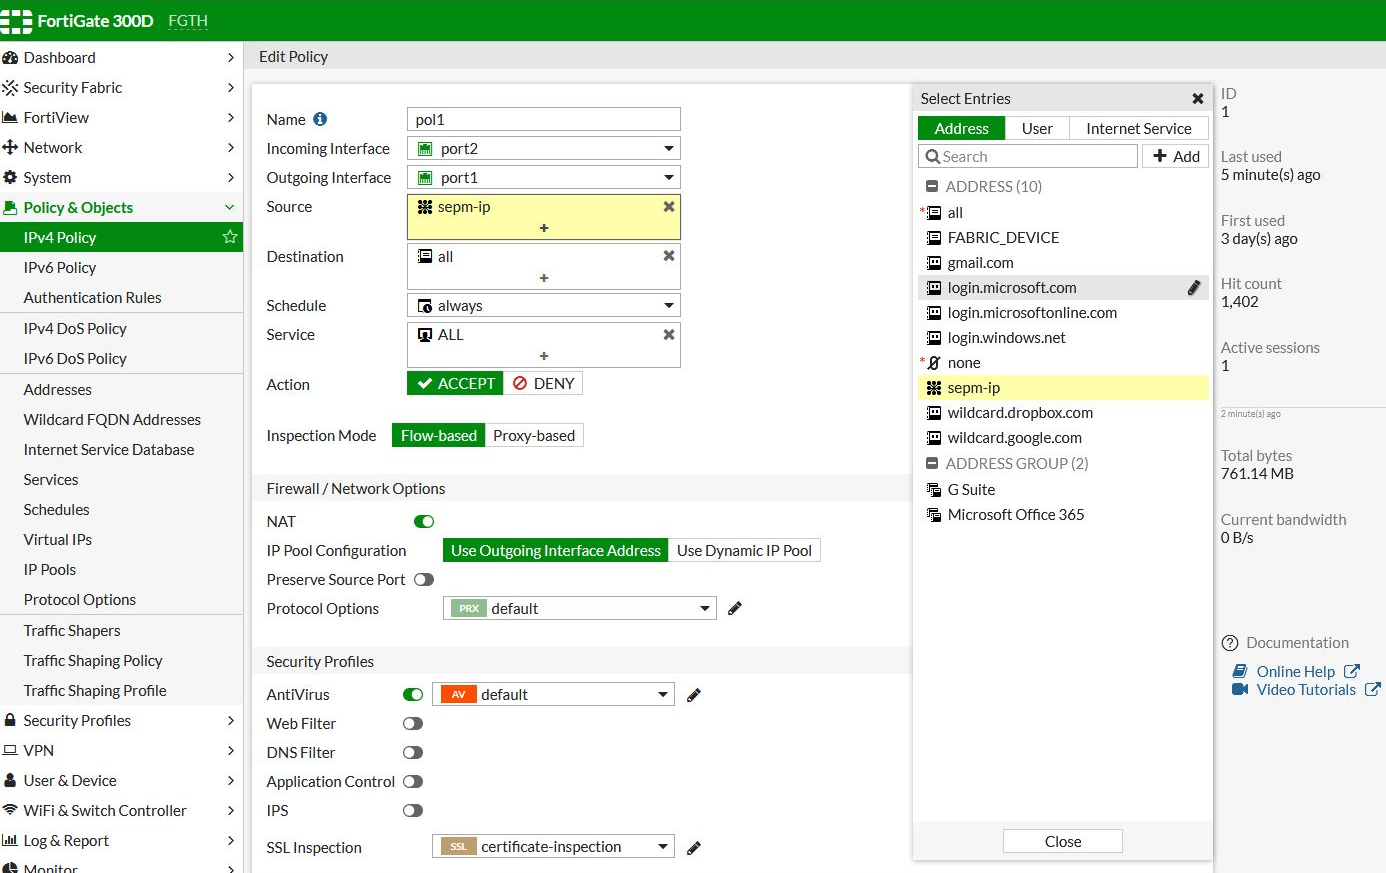Viewport: 1386px width, 873px height.
Task: Open the Outgoing Interface port1 dropdown
Action: point(544,177)
